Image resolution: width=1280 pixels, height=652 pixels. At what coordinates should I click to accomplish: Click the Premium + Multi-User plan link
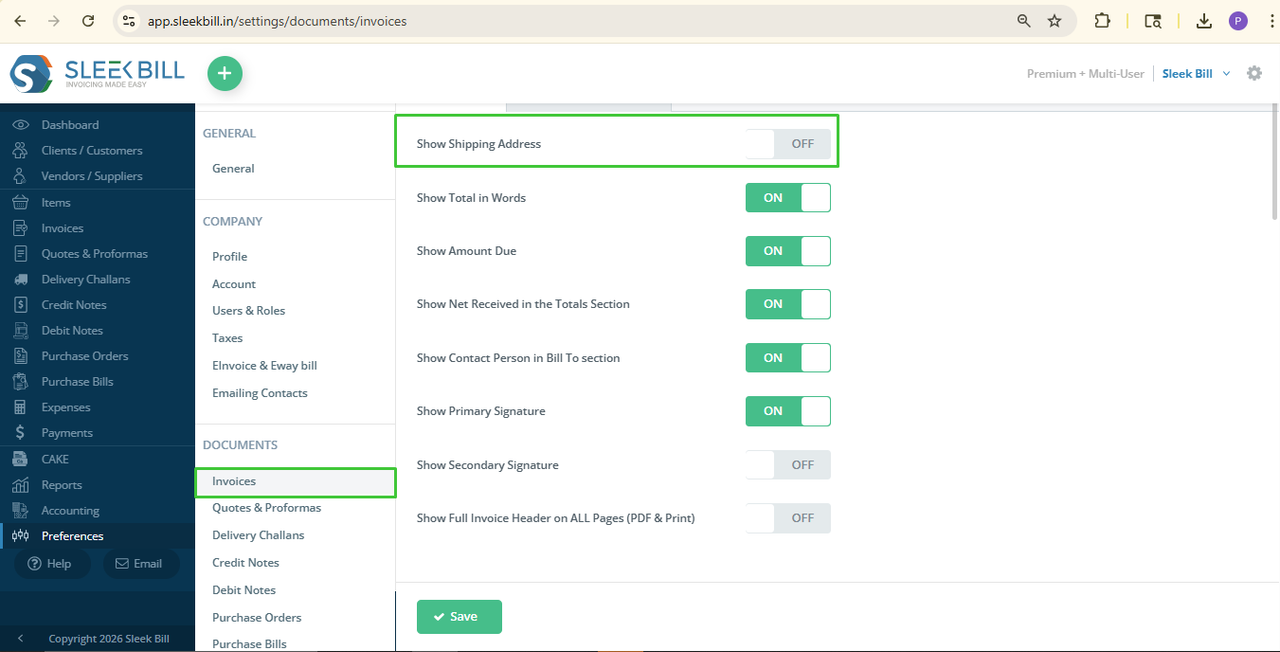coord(1085,73)
